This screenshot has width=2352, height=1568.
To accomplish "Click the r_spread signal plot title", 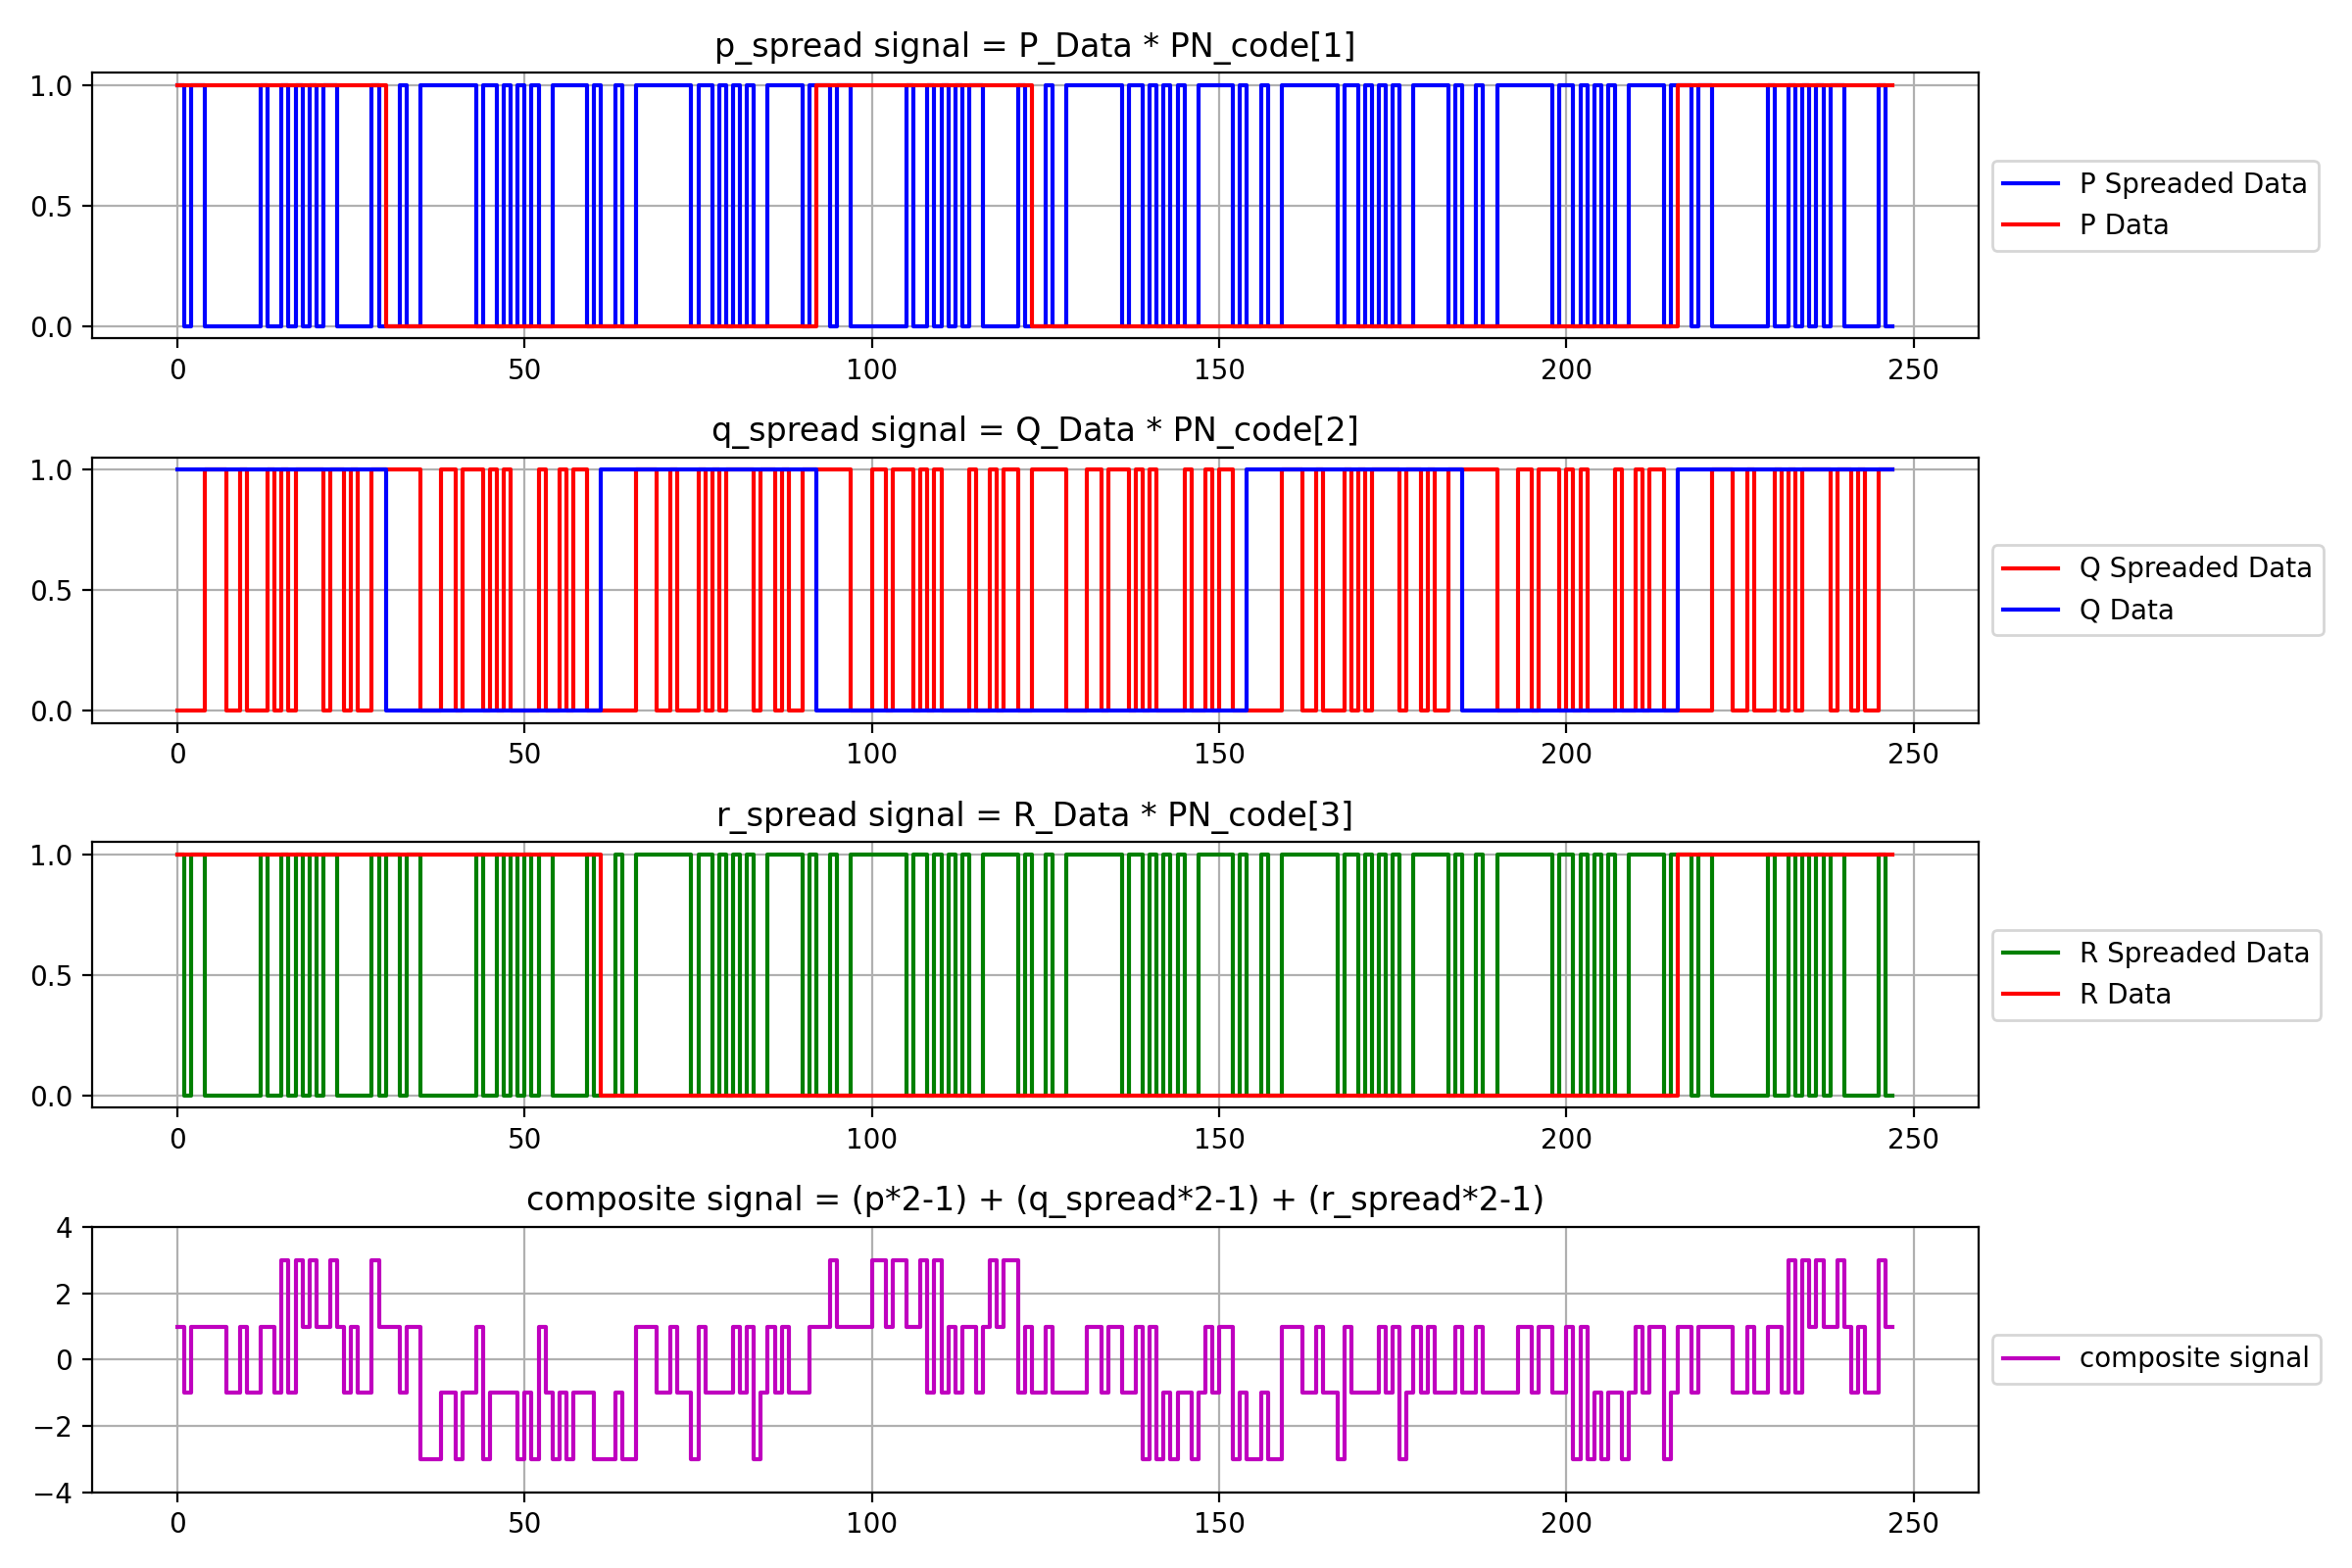I will (x=1035, y=813).
